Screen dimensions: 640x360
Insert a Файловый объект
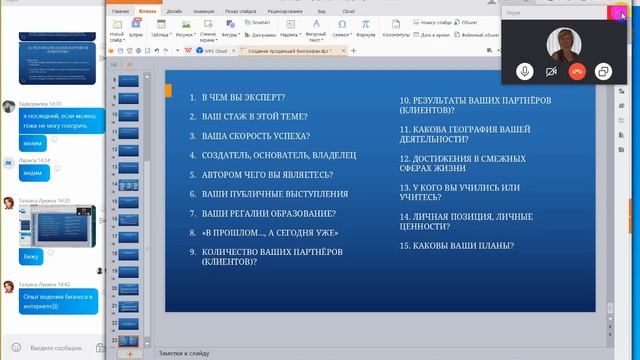click(x=477, y=35)
